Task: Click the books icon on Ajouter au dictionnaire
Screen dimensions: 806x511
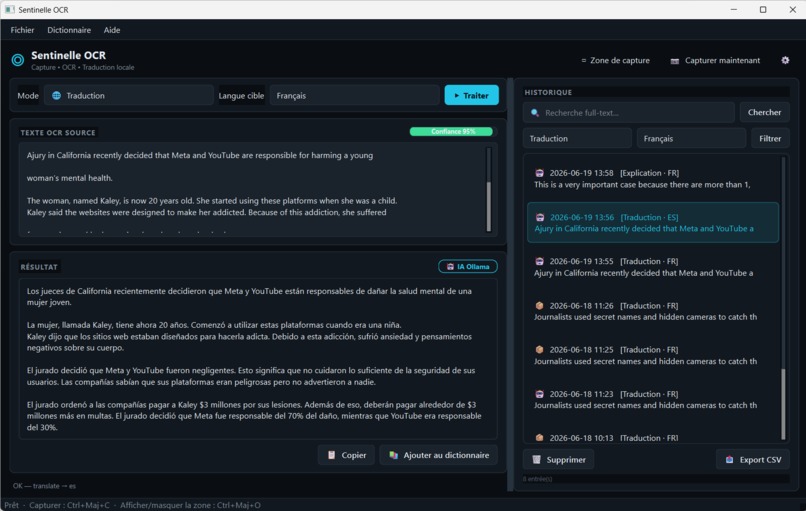Action: (x=393, y=455)
